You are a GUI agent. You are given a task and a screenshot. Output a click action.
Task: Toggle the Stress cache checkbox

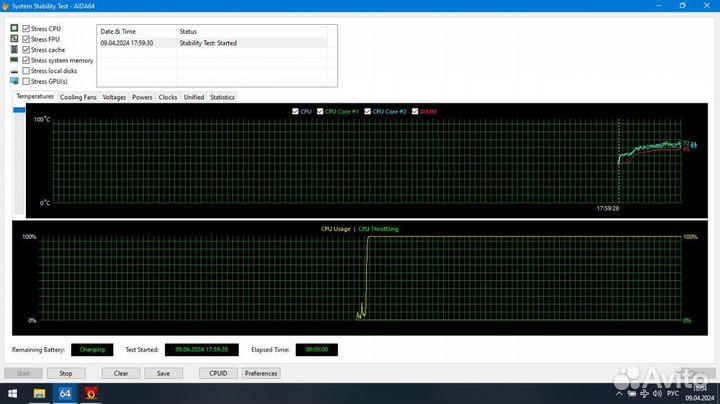[x=26, y=50]
